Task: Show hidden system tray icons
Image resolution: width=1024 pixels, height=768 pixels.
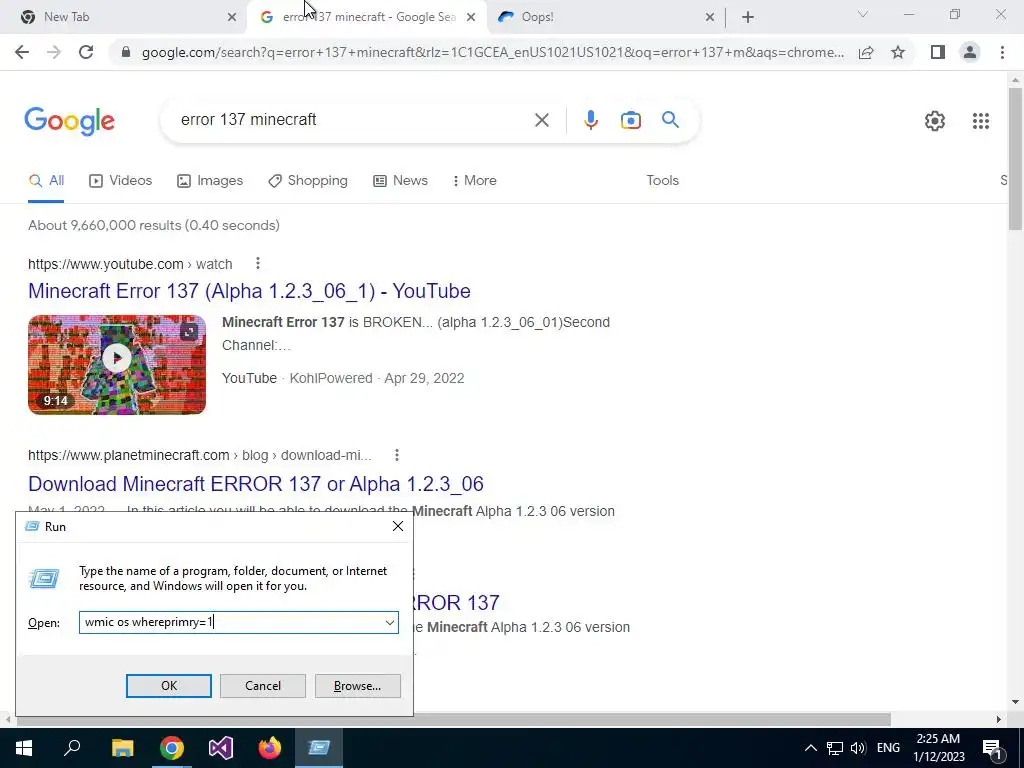Action: point(810,748)
